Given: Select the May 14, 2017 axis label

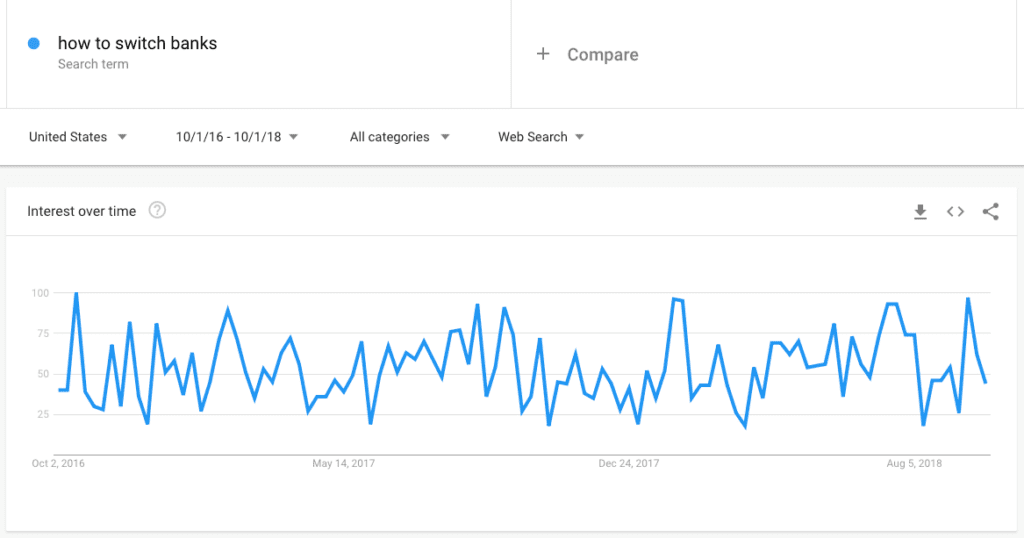Looking at the screenshot, I should click(344, 464).
